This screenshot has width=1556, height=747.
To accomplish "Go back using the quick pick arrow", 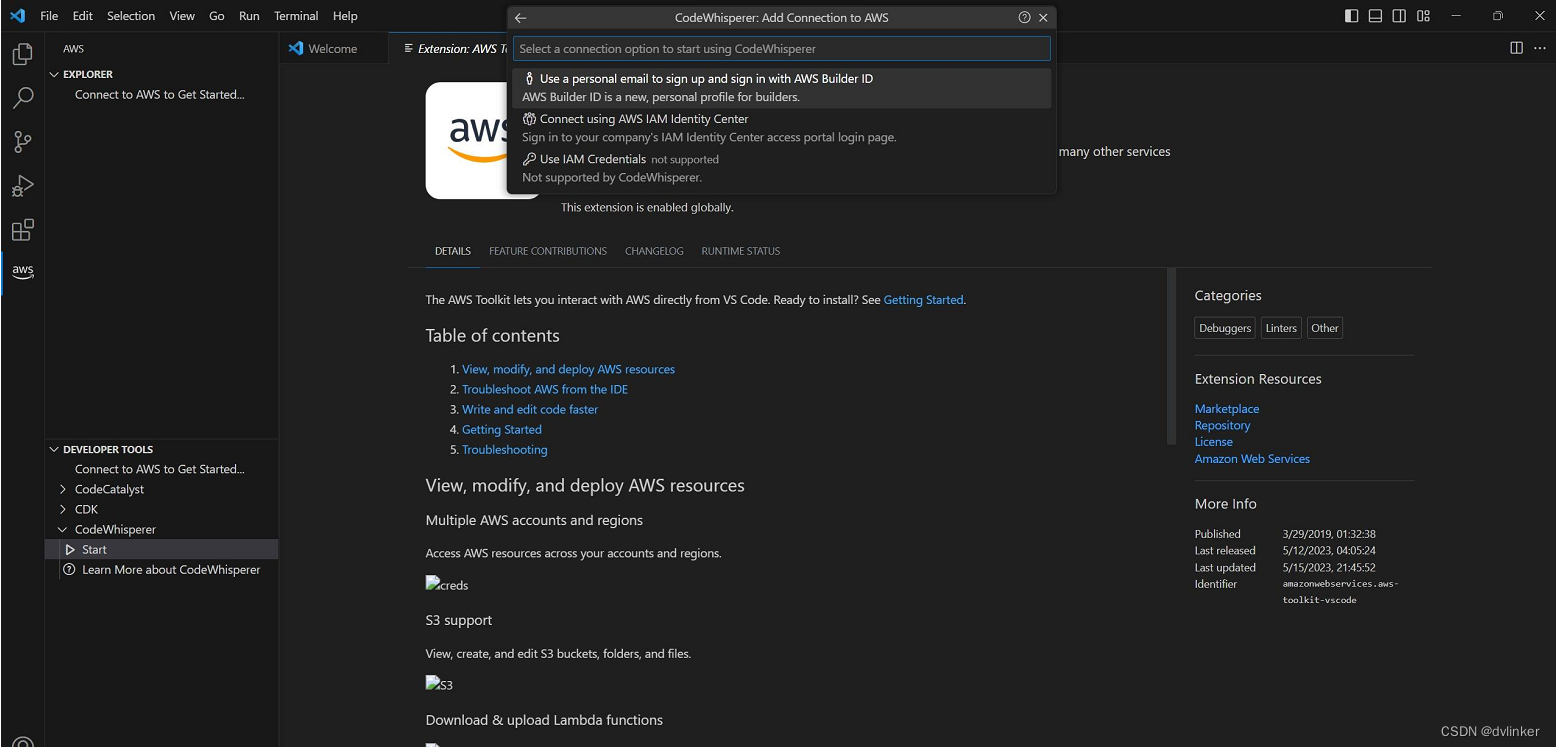I will tap(520, 18).
